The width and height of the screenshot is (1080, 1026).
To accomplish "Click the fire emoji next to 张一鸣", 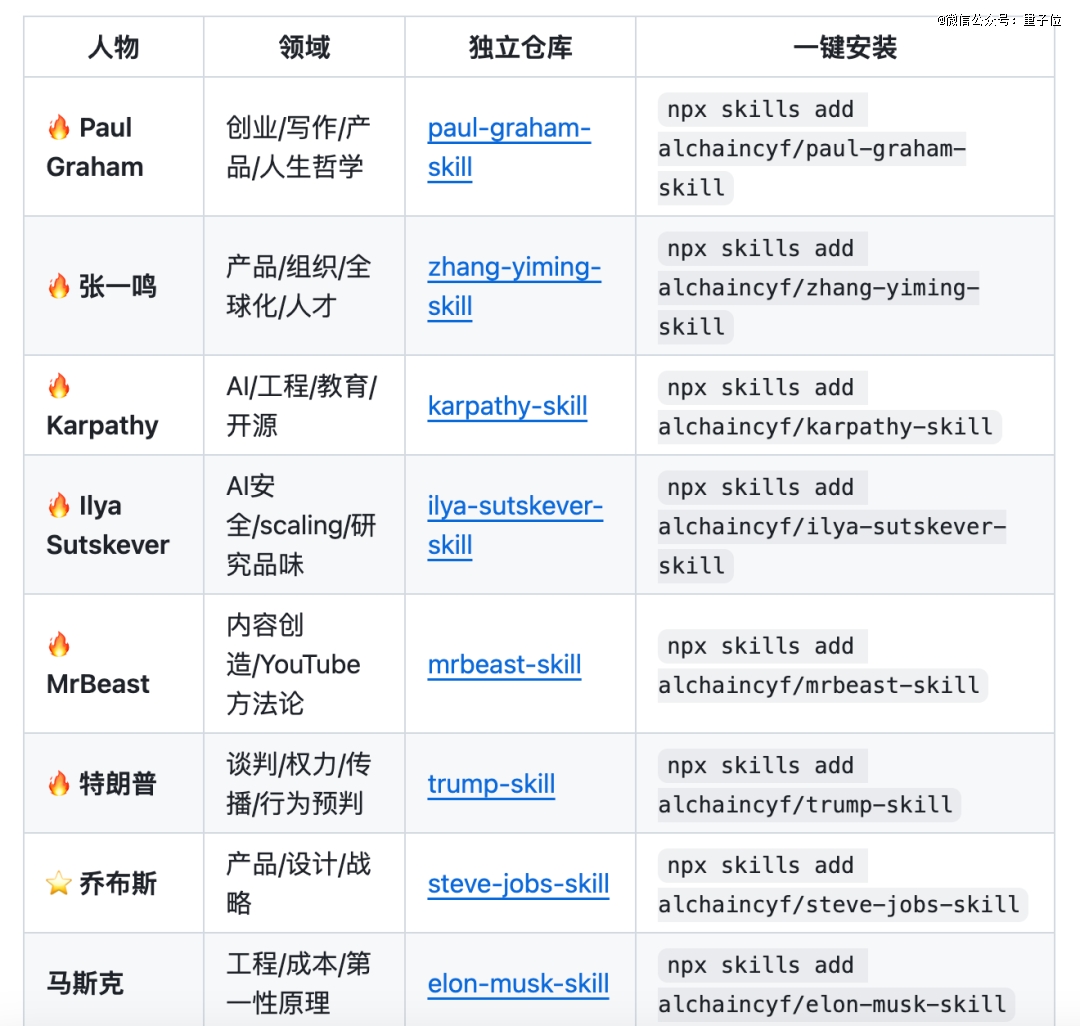I will pos(59,287).
